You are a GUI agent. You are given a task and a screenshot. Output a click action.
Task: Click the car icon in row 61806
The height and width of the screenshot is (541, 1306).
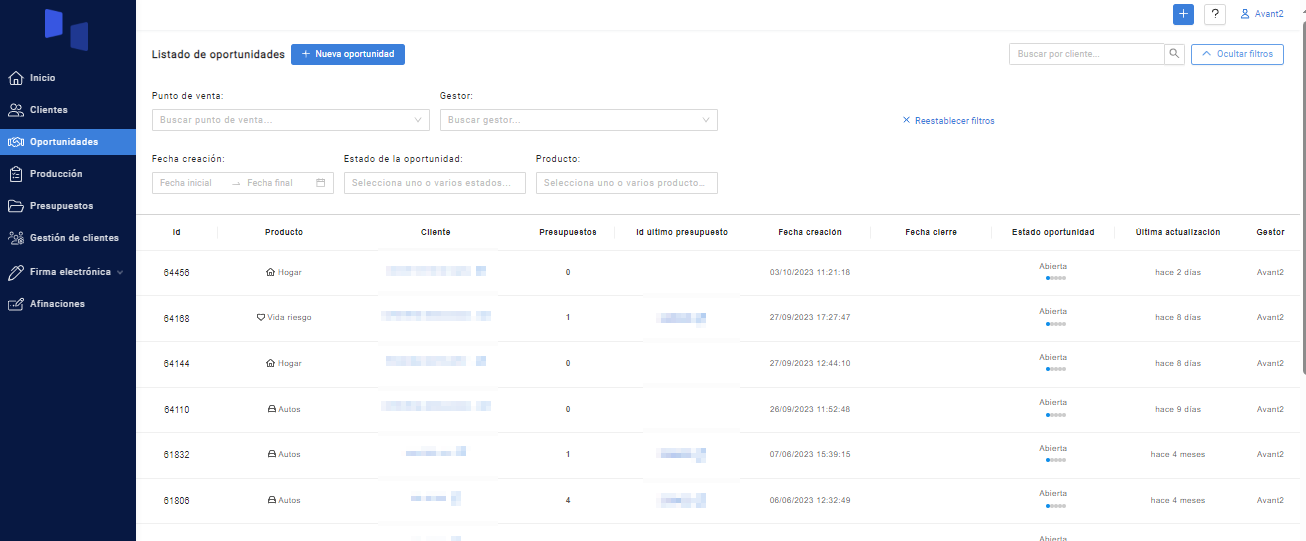click(x=271, y=500)
